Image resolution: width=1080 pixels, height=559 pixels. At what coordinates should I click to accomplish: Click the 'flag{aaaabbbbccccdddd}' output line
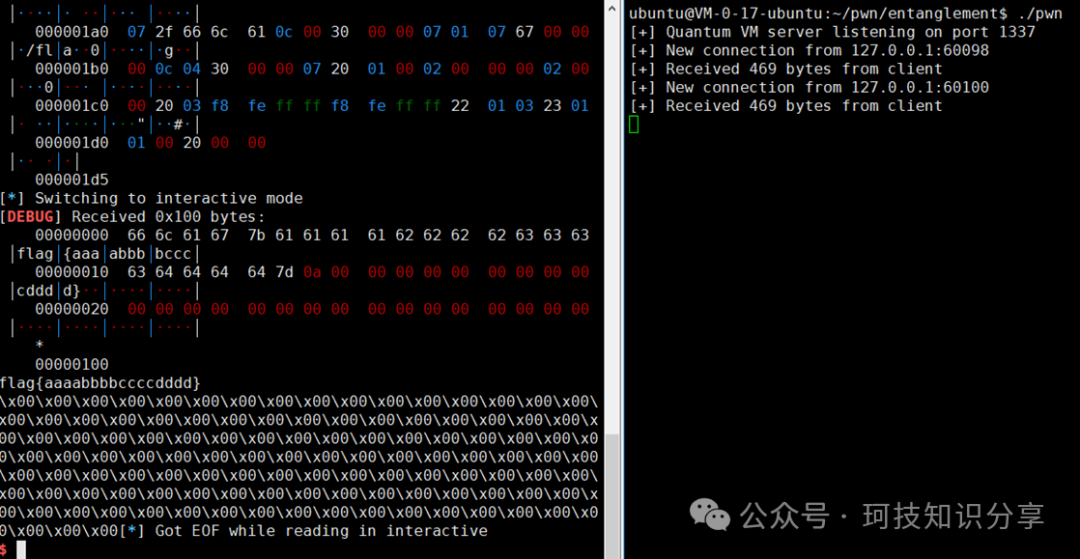click(101, 383)
